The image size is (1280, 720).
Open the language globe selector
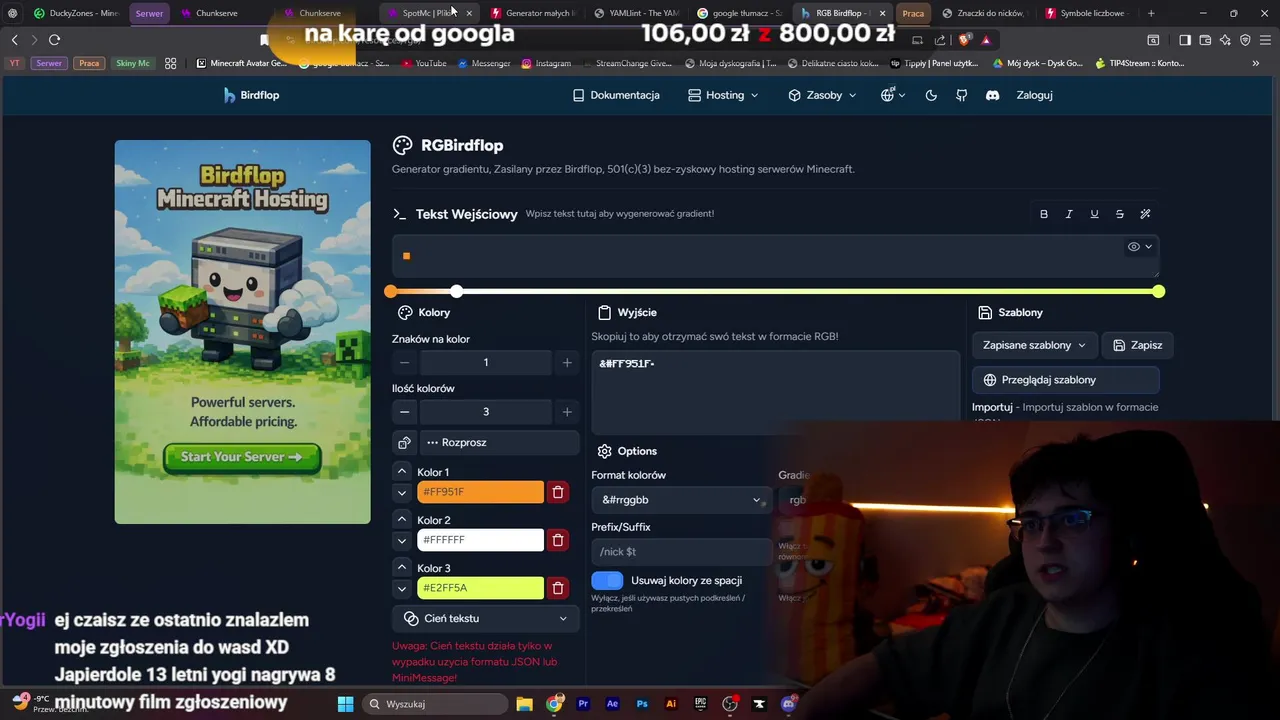892,95
